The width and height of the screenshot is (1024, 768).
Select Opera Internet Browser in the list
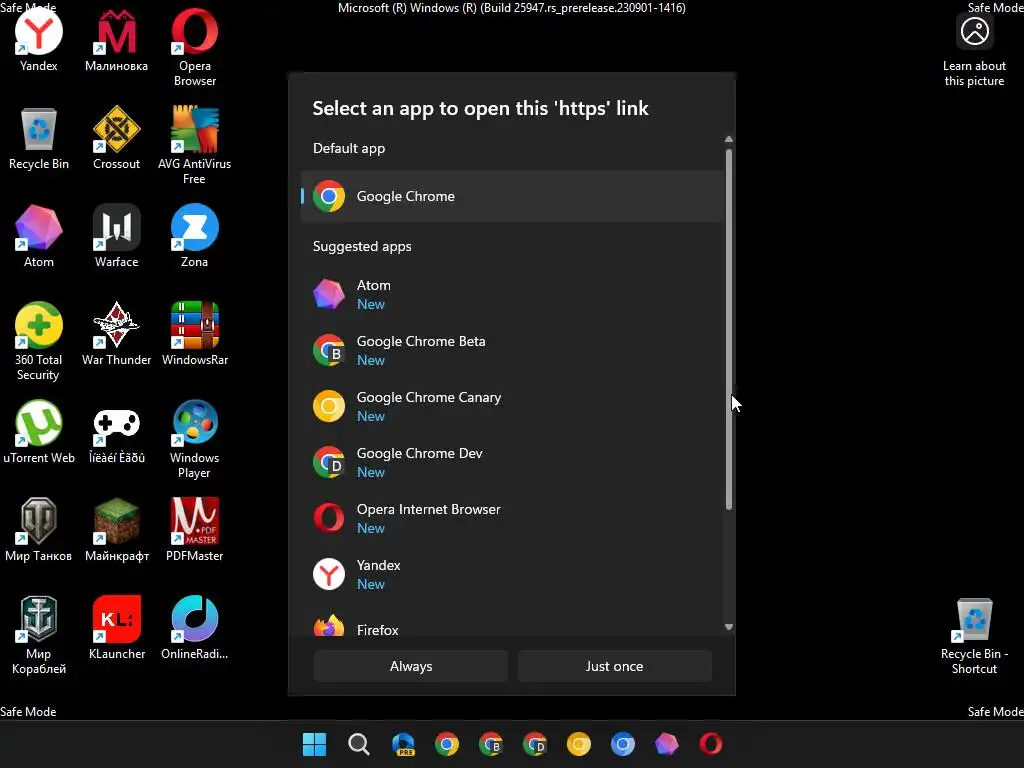pyautogui.click(x=512, y=519)
